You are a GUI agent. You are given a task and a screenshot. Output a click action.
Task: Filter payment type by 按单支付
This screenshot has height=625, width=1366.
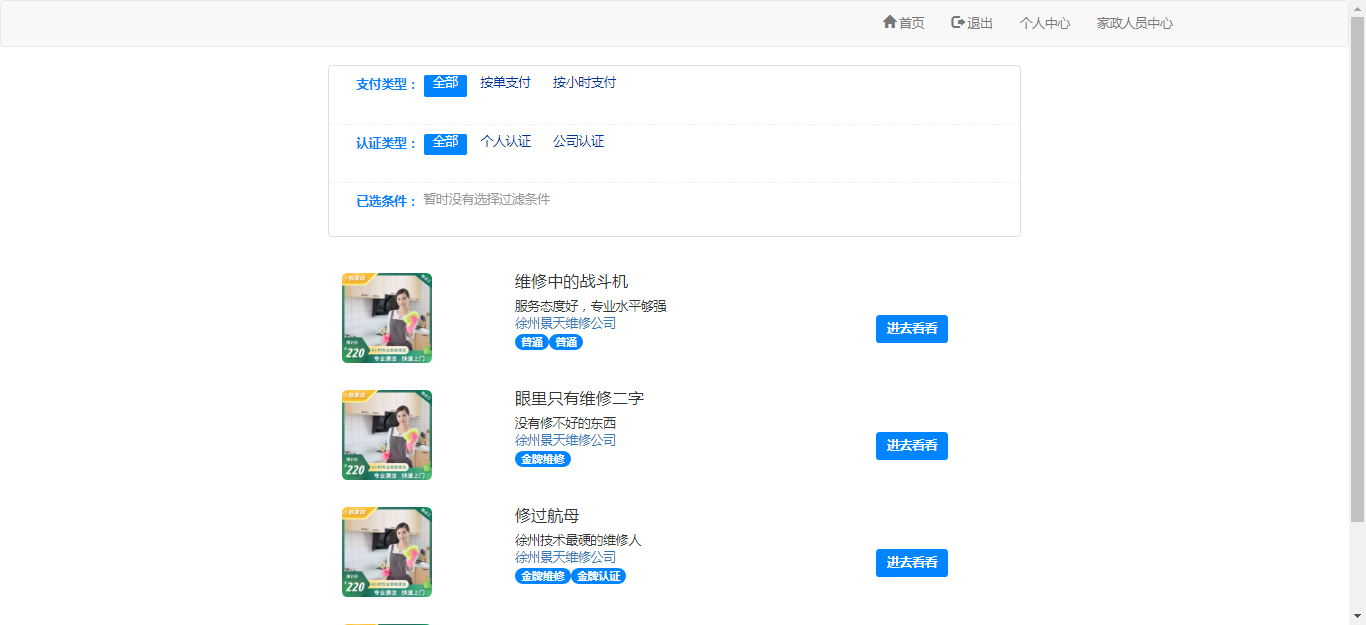tap(505, 83)
